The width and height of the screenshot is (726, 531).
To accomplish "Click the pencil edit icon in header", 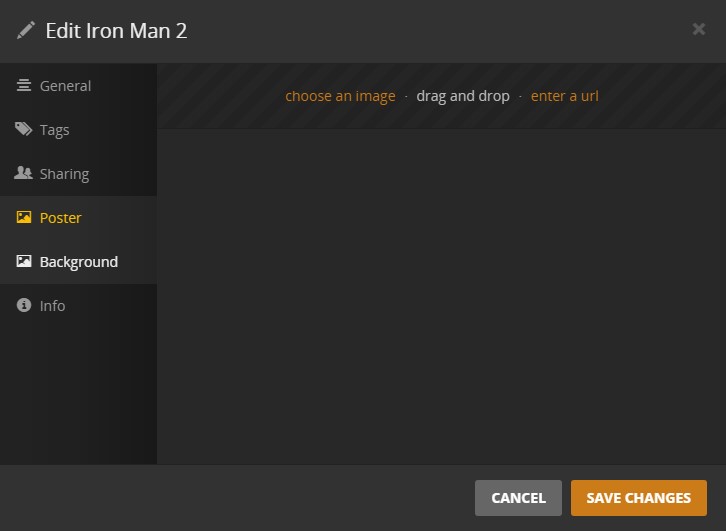I will click(25, 31).
